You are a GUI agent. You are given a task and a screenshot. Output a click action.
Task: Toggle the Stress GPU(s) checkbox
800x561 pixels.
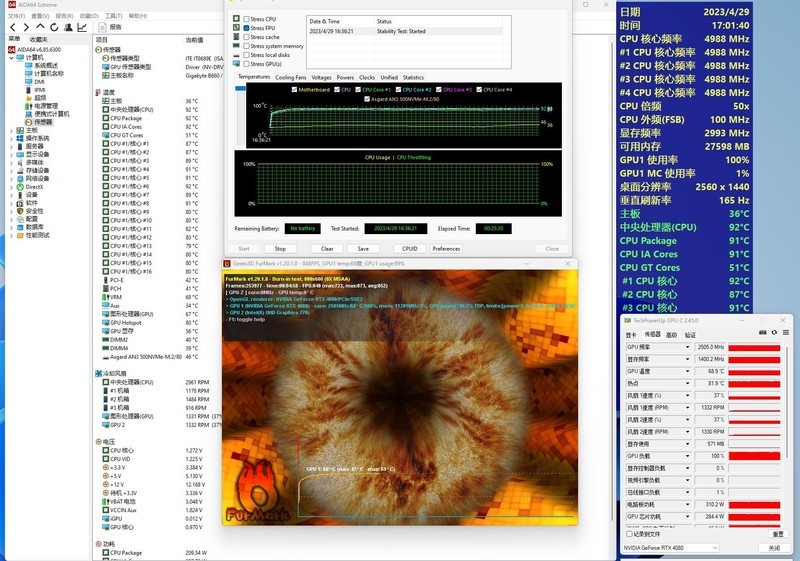pyautogui.click(x=248, y=63)
